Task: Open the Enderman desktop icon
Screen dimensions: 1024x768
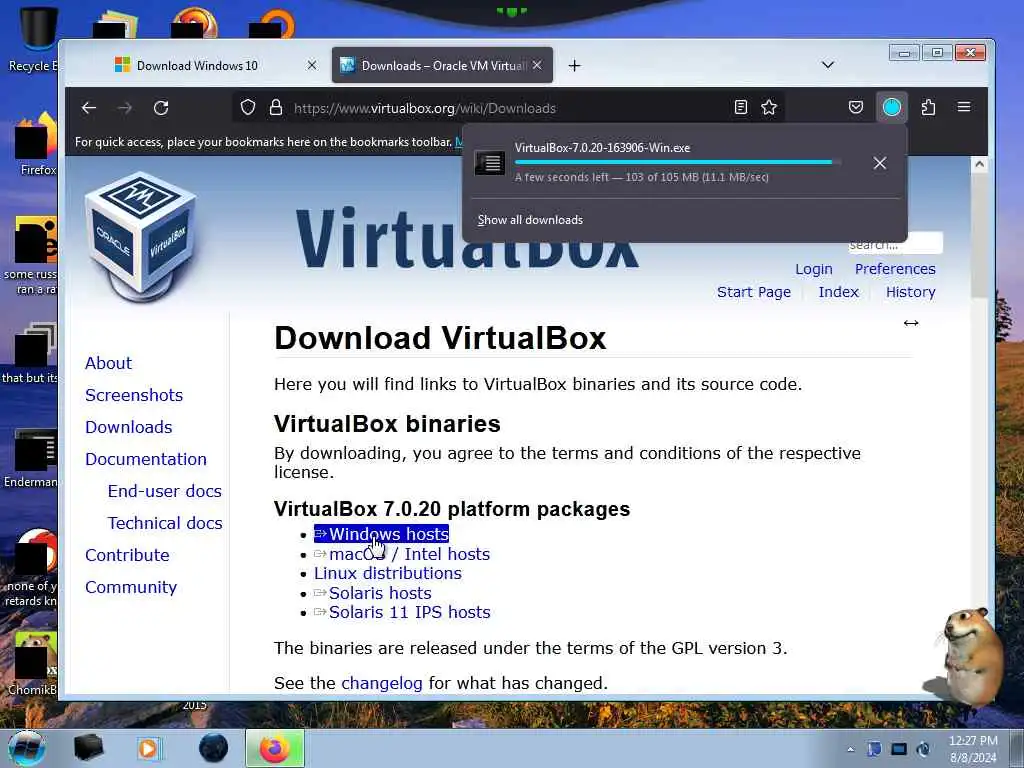Action: coord(31,458)
